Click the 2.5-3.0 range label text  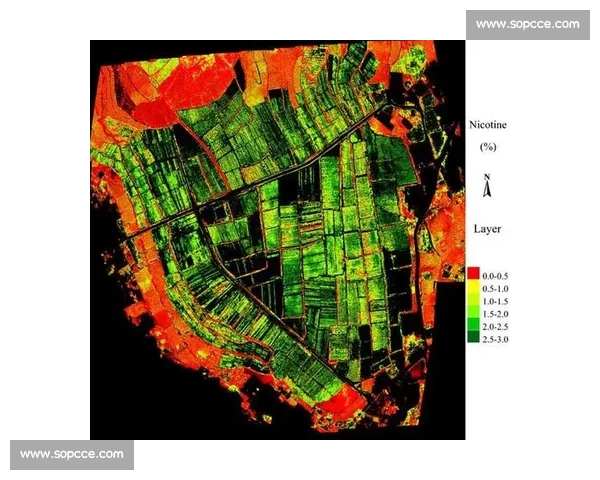point(494,339)
